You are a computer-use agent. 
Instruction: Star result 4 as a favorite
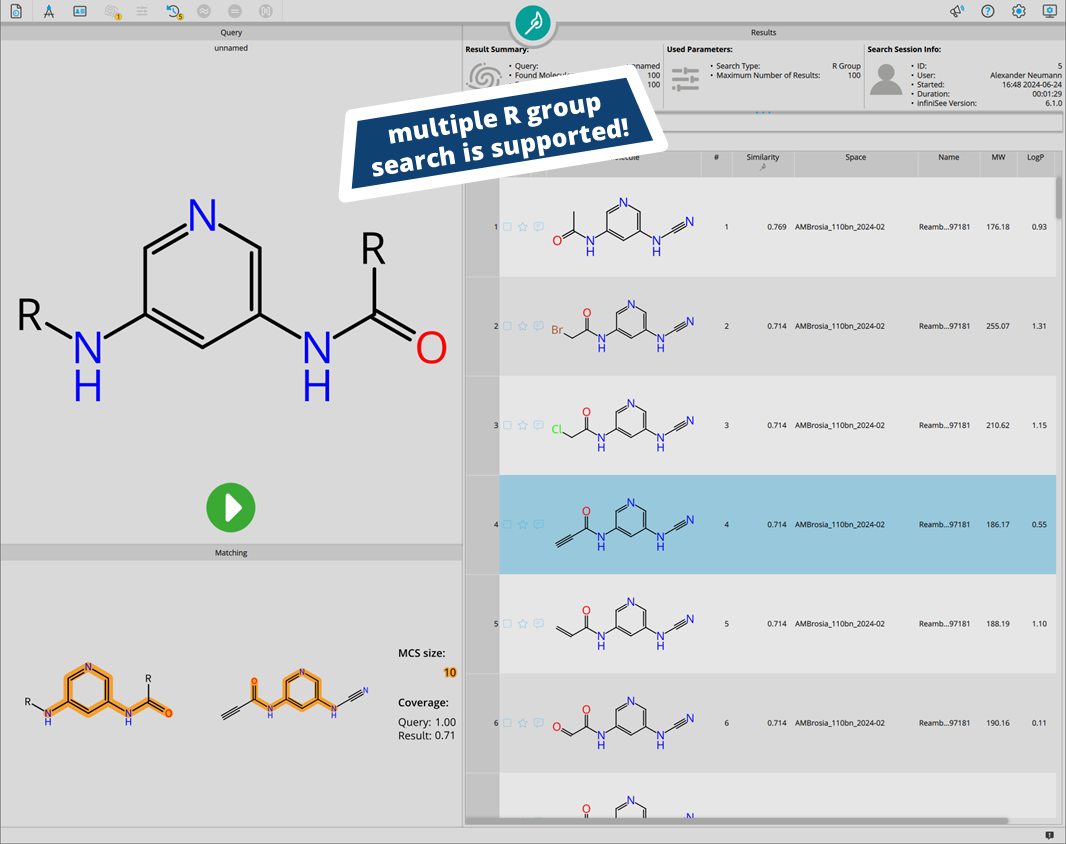(x=522, y=523)
